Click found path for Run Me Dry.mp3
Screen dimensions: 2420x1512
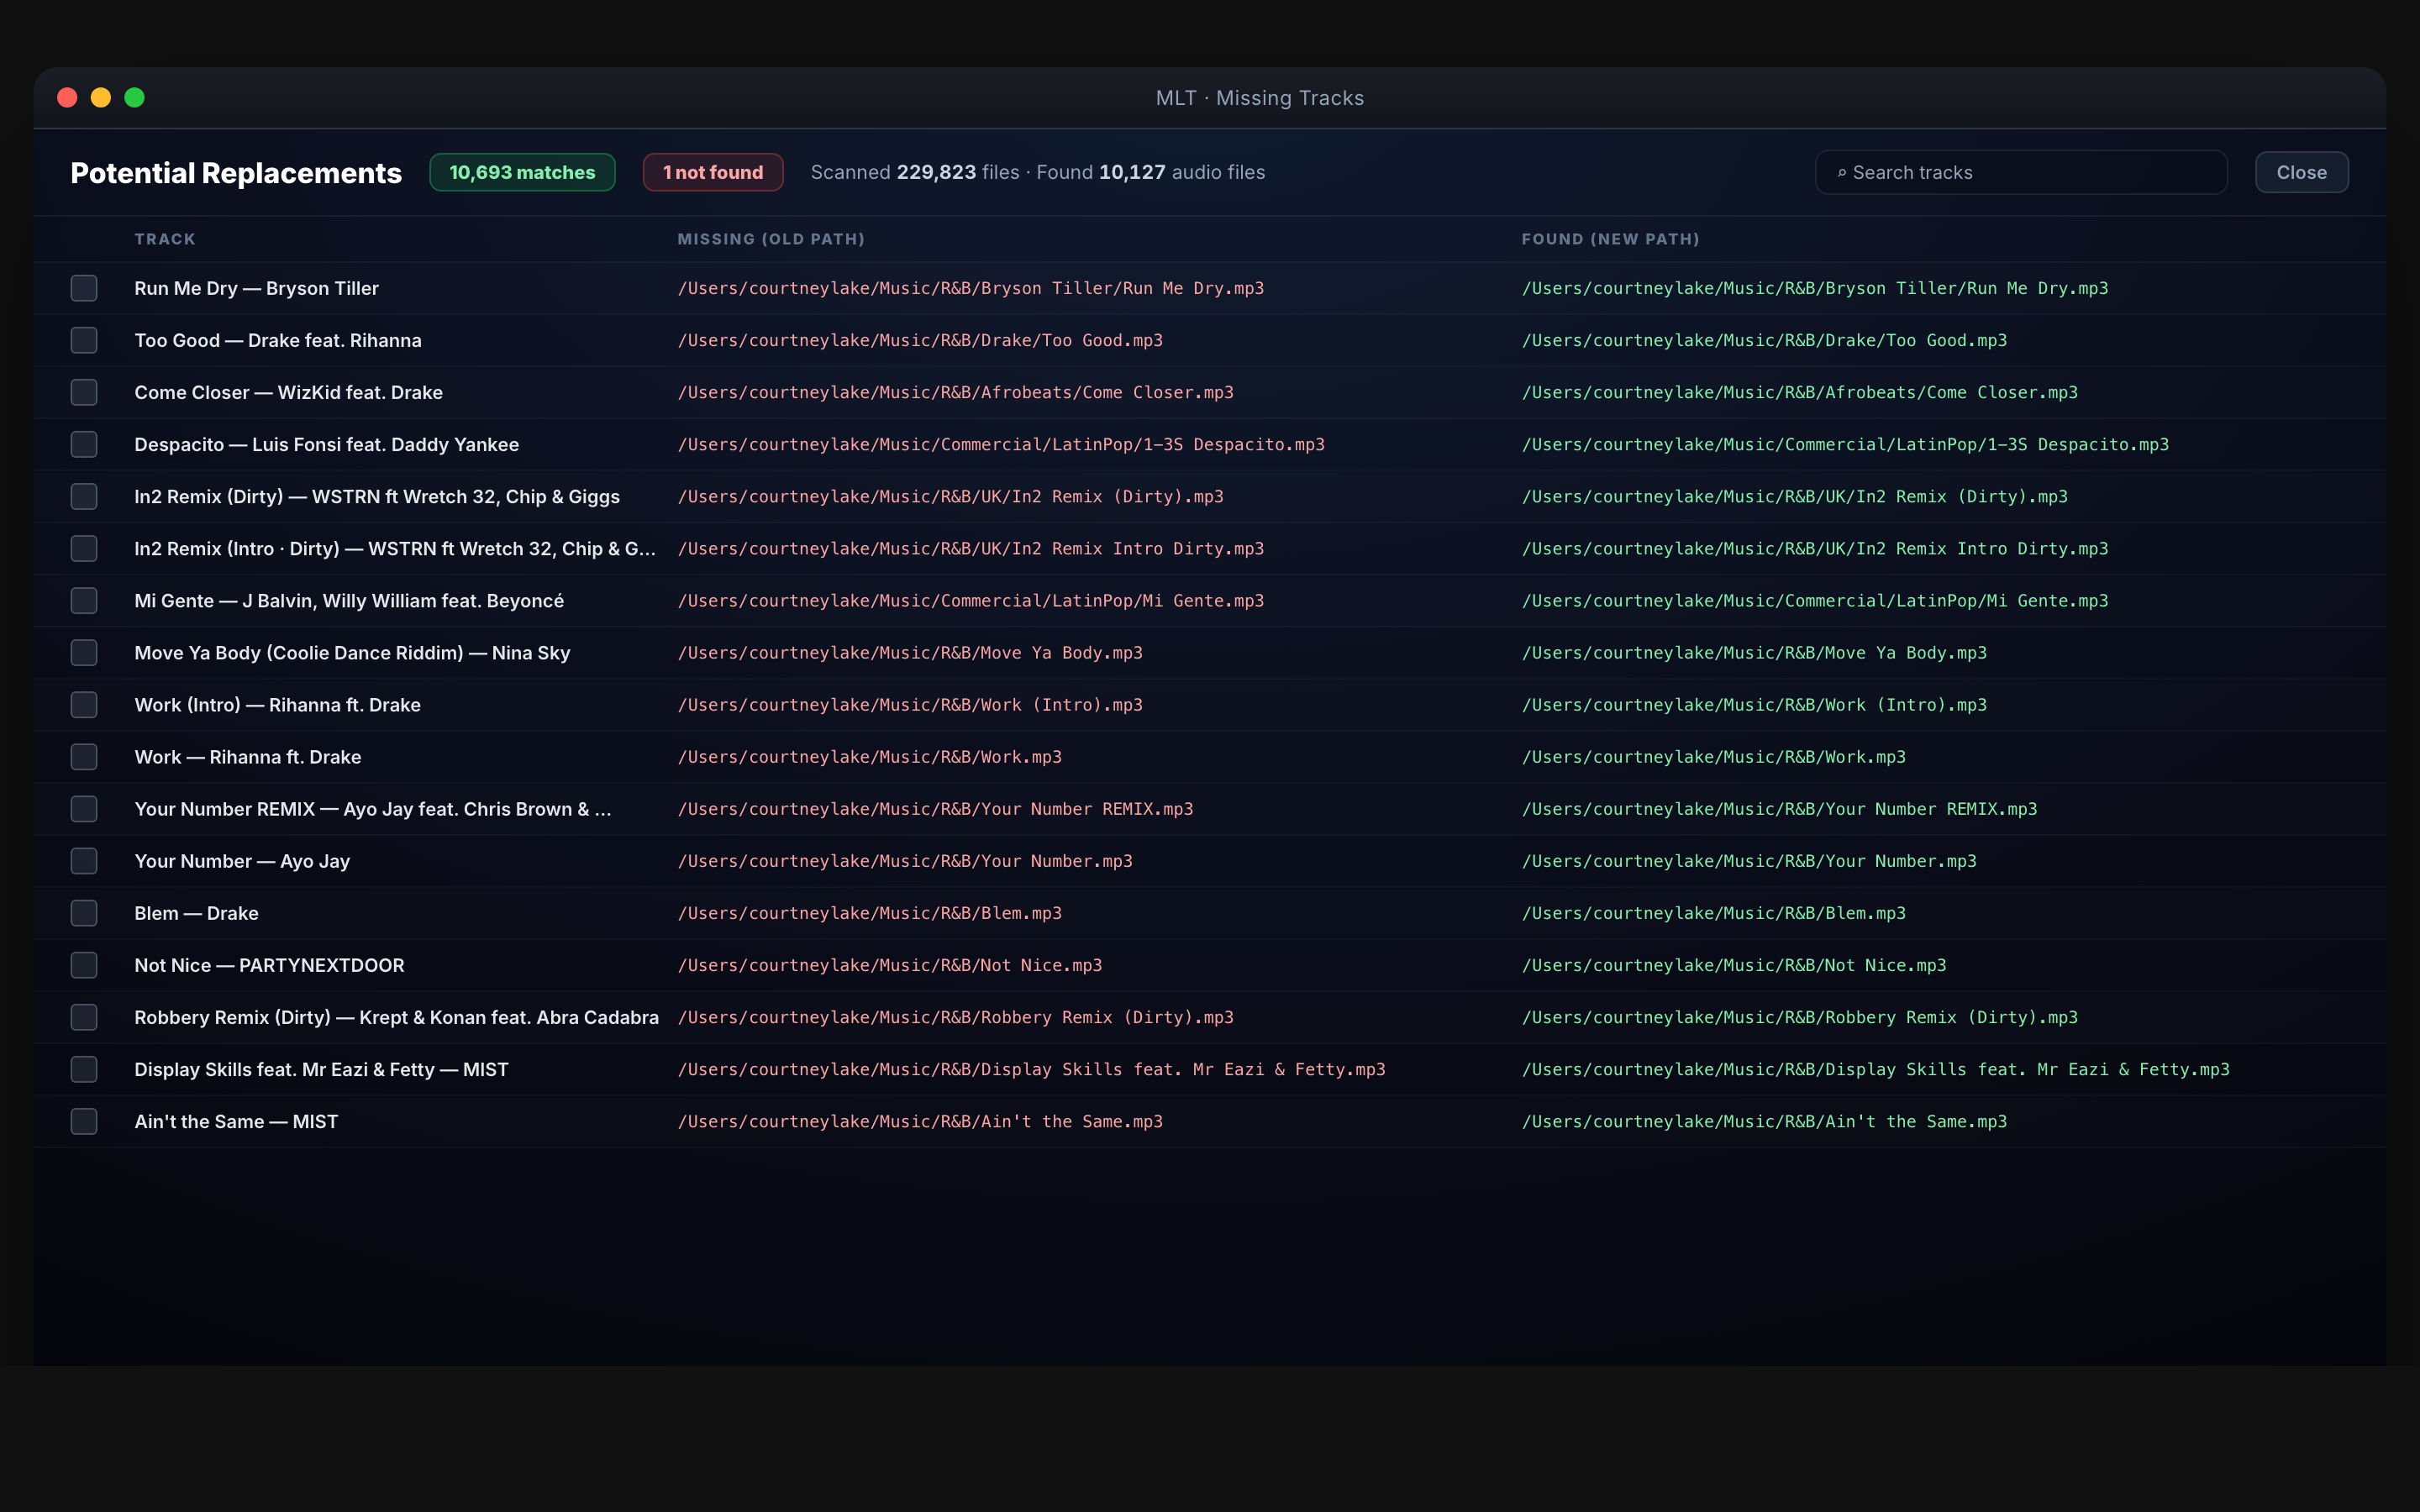tap(1814, 288)
